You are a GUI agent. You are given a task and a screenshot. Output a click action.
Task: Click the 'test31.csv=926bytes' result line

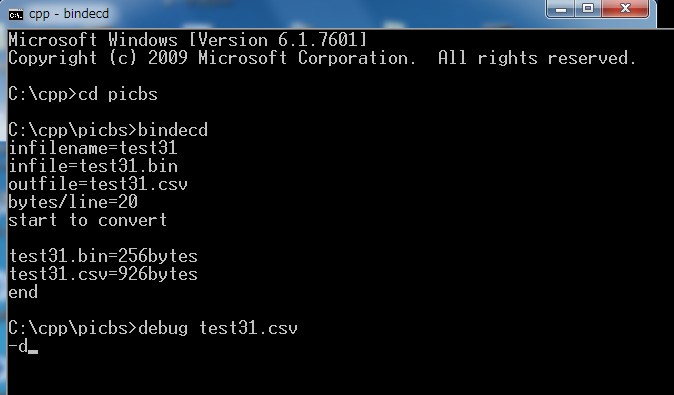(x=103, y=274)
